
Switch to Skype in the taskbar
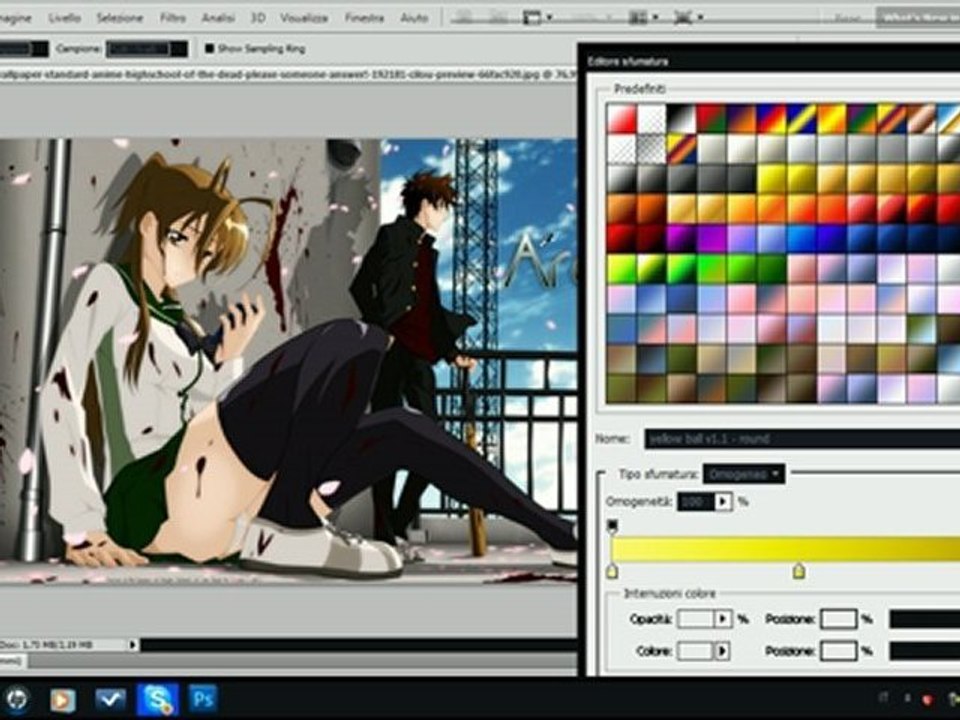[x=157, y=699]
